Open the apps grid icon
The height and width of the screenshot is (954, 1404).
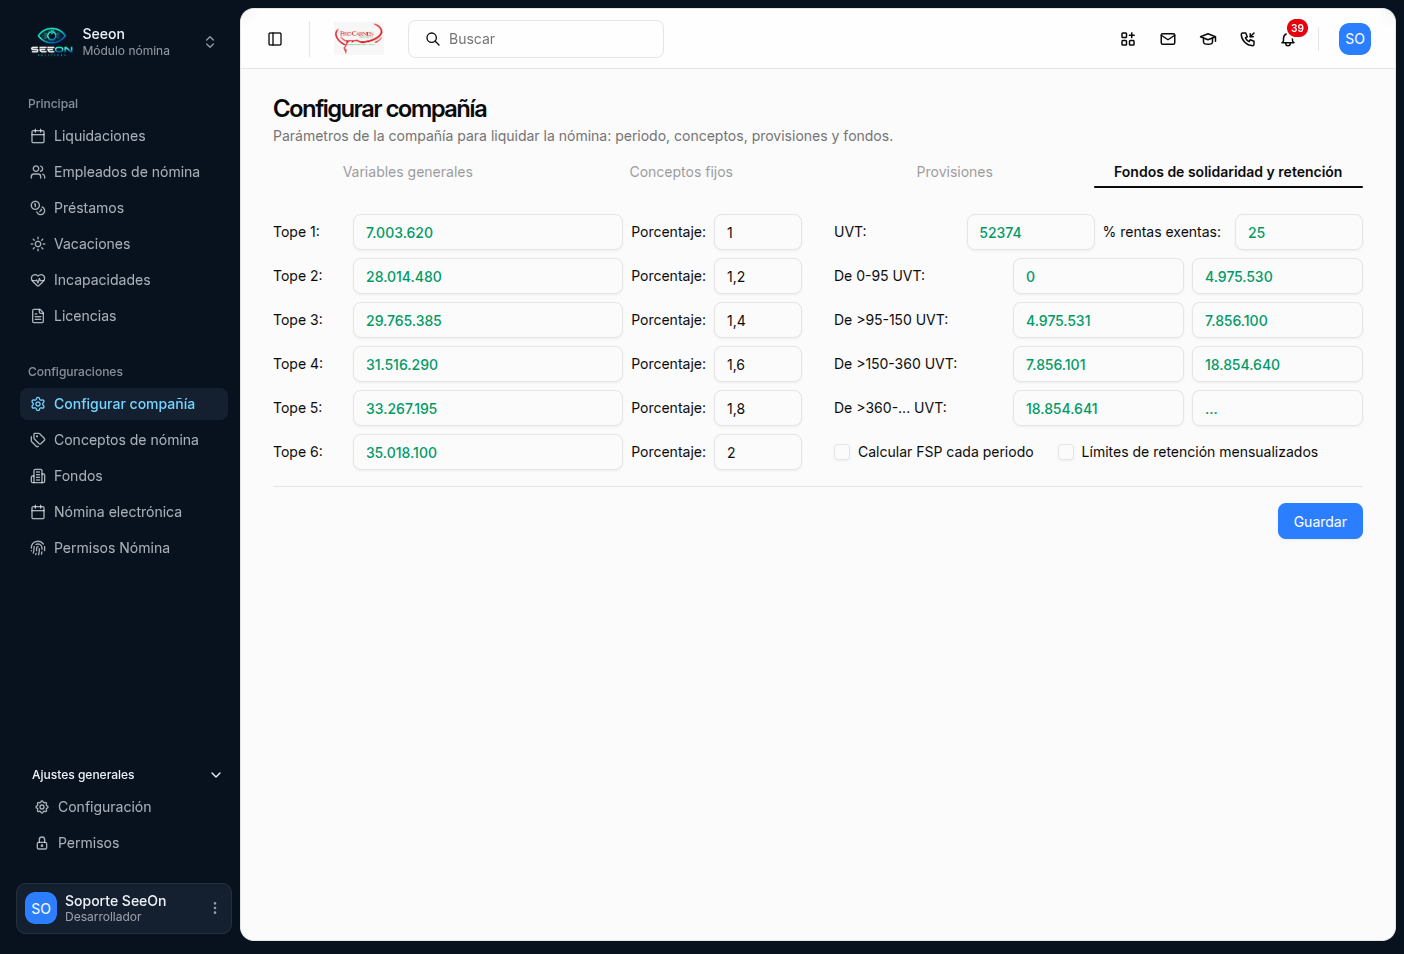(x=1128, y=39)
